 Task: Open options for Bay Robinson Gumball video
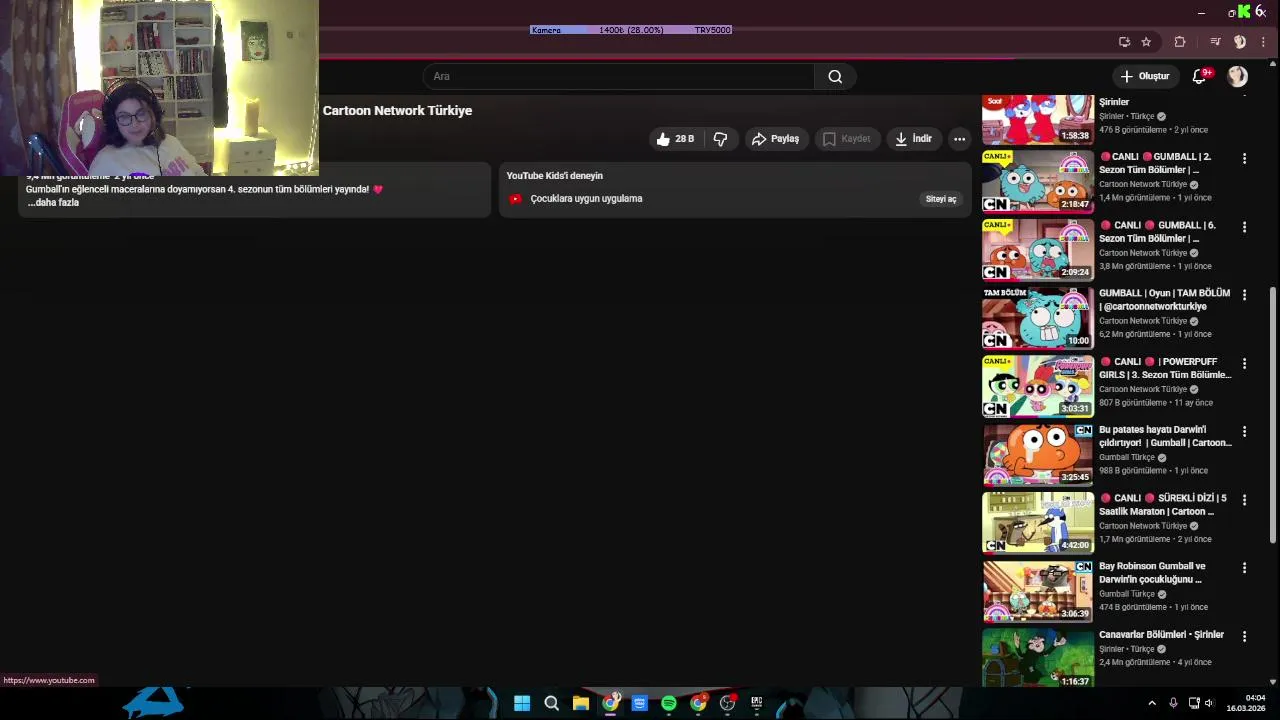coord(1244,568)
